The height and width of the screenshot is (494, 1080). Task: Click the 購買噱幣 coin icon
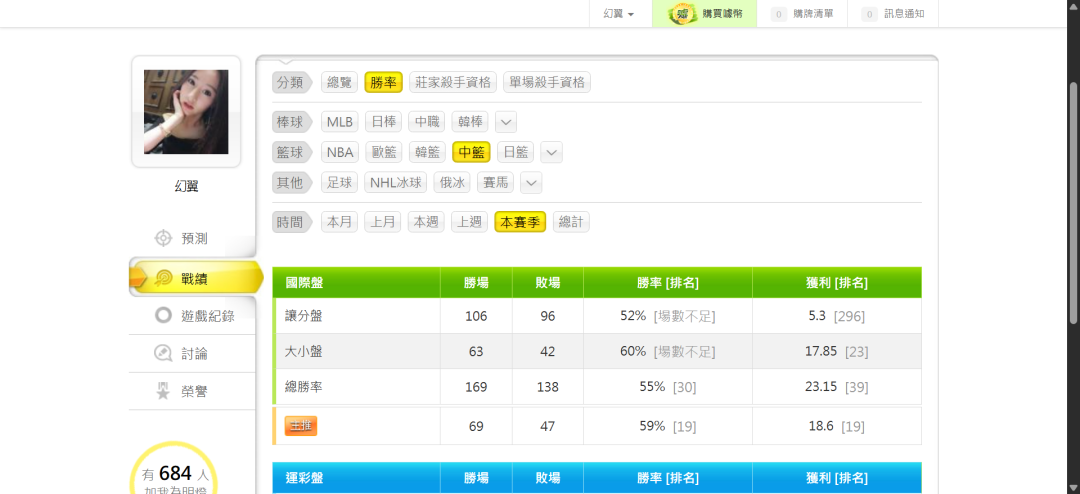pyautogui.click(x=682, y=14)
